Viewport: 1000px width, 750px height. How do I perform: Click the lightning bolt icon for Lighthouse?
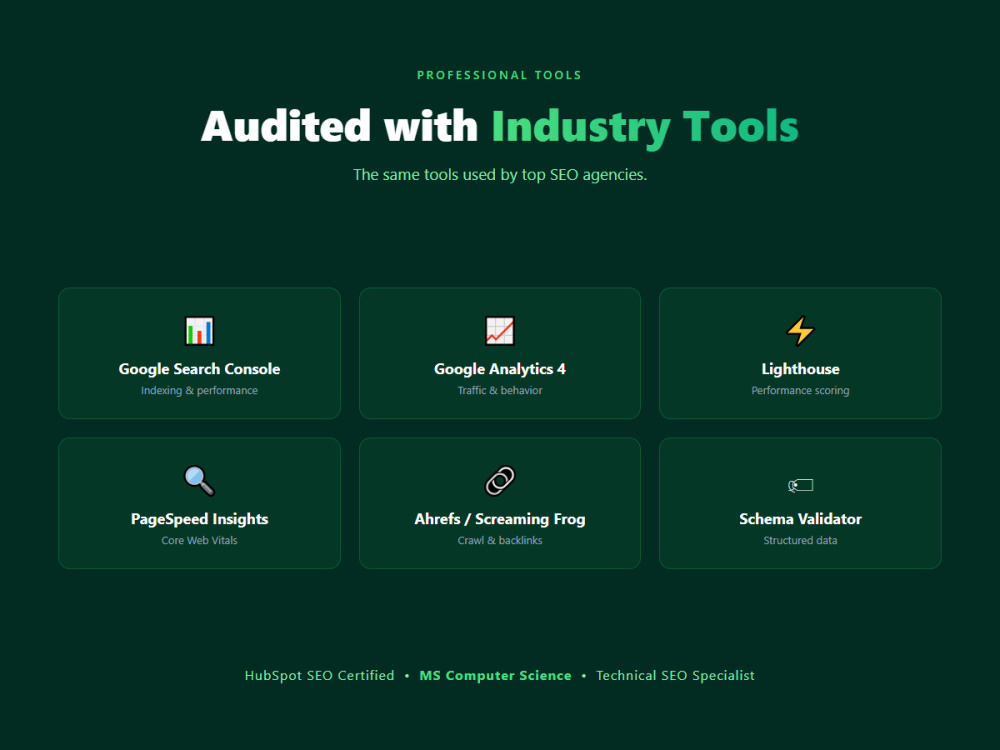[800, 331]
